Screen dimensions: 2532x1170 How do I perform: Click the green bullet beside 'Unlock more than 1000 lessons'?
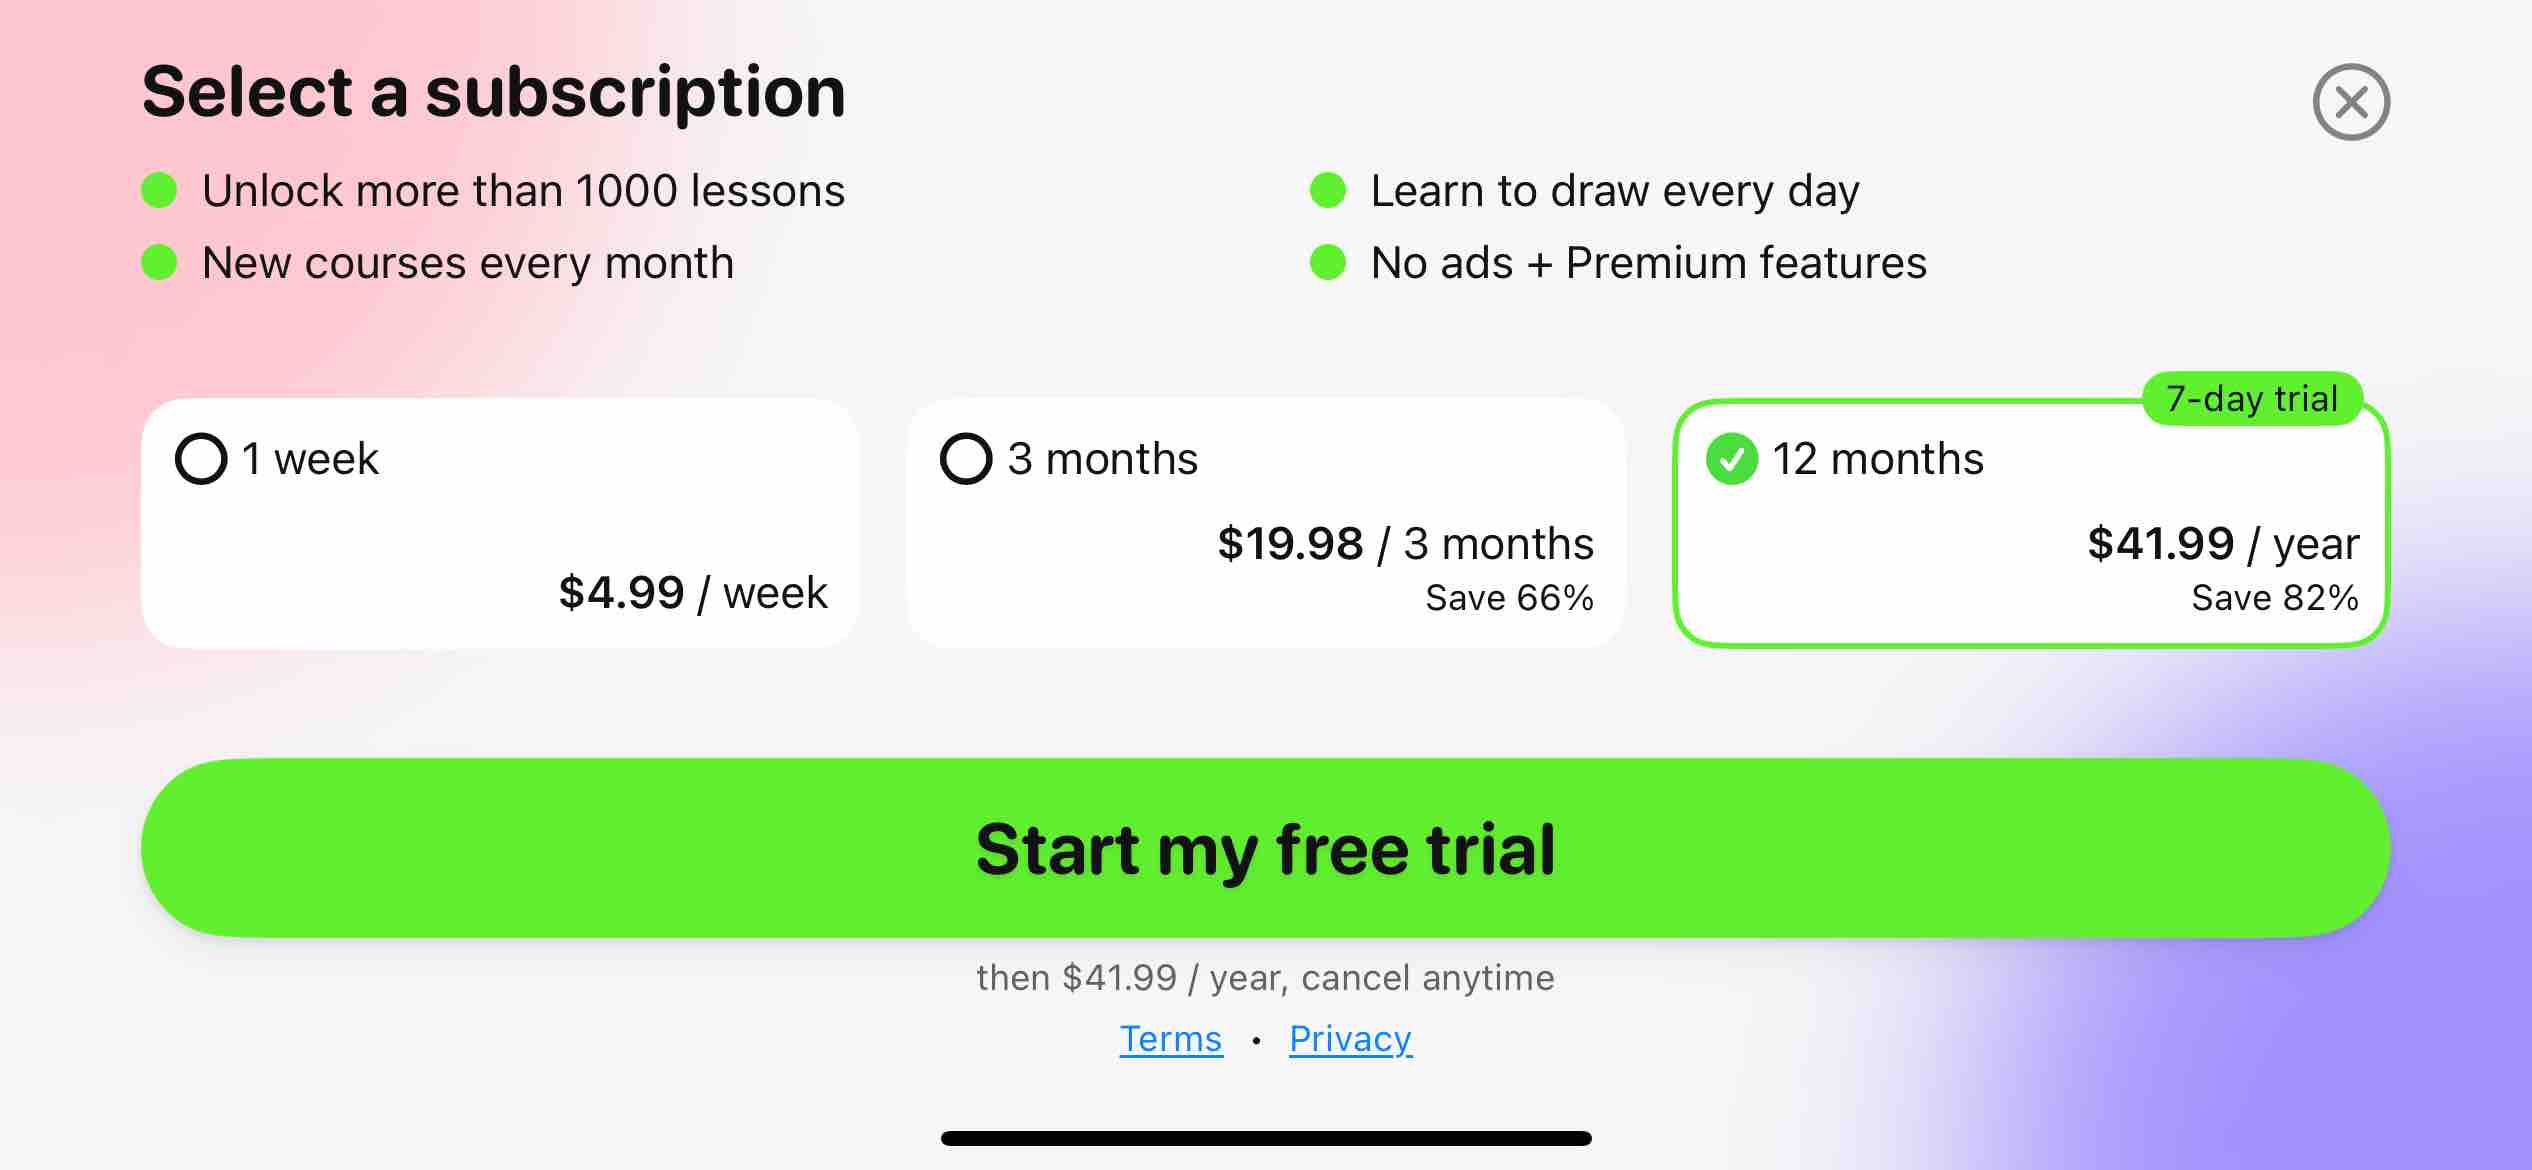point(160,188)
